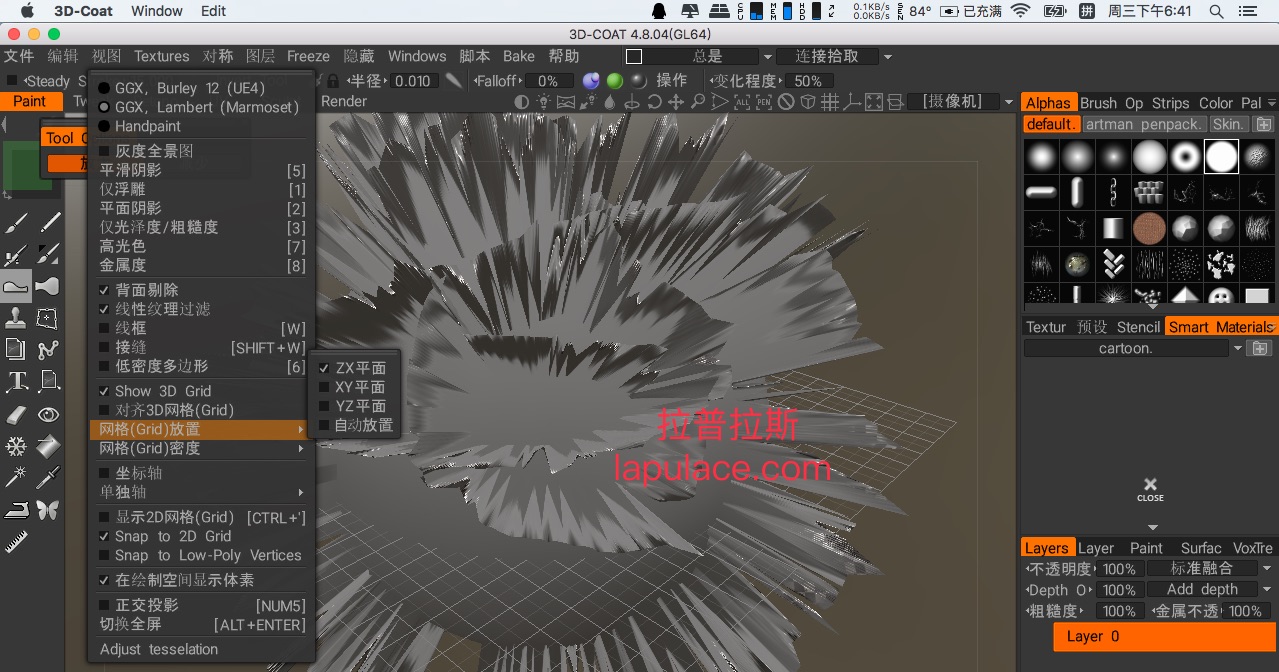Select the clothes iron smoothing tool

click(16, 510)
